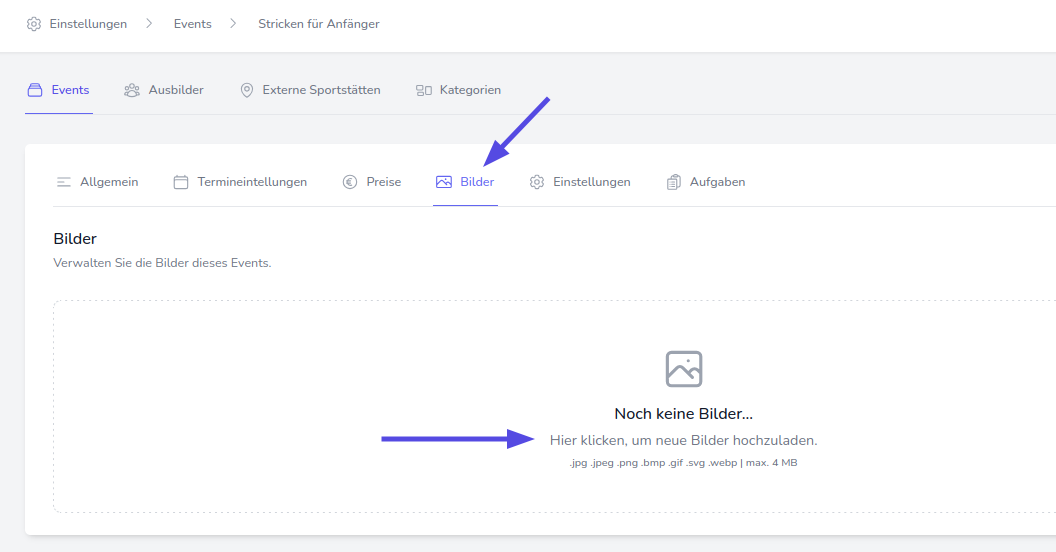Open Externe Sportstätten tab

(x=321, y=90)
